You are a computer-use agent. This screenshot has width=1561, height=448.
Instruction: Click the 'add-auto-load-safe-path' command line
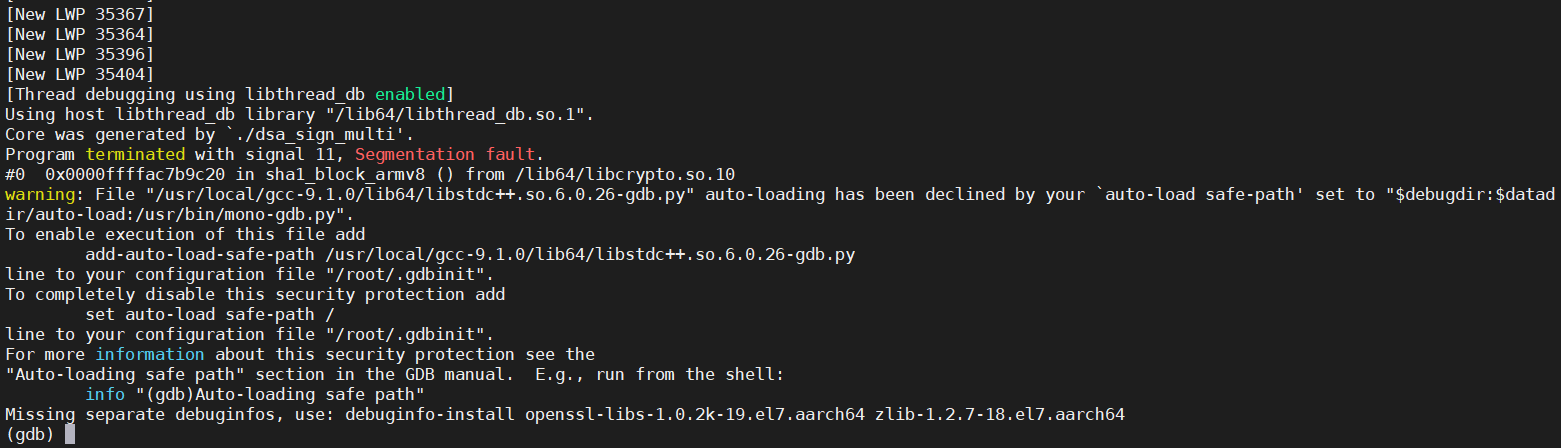470,254
